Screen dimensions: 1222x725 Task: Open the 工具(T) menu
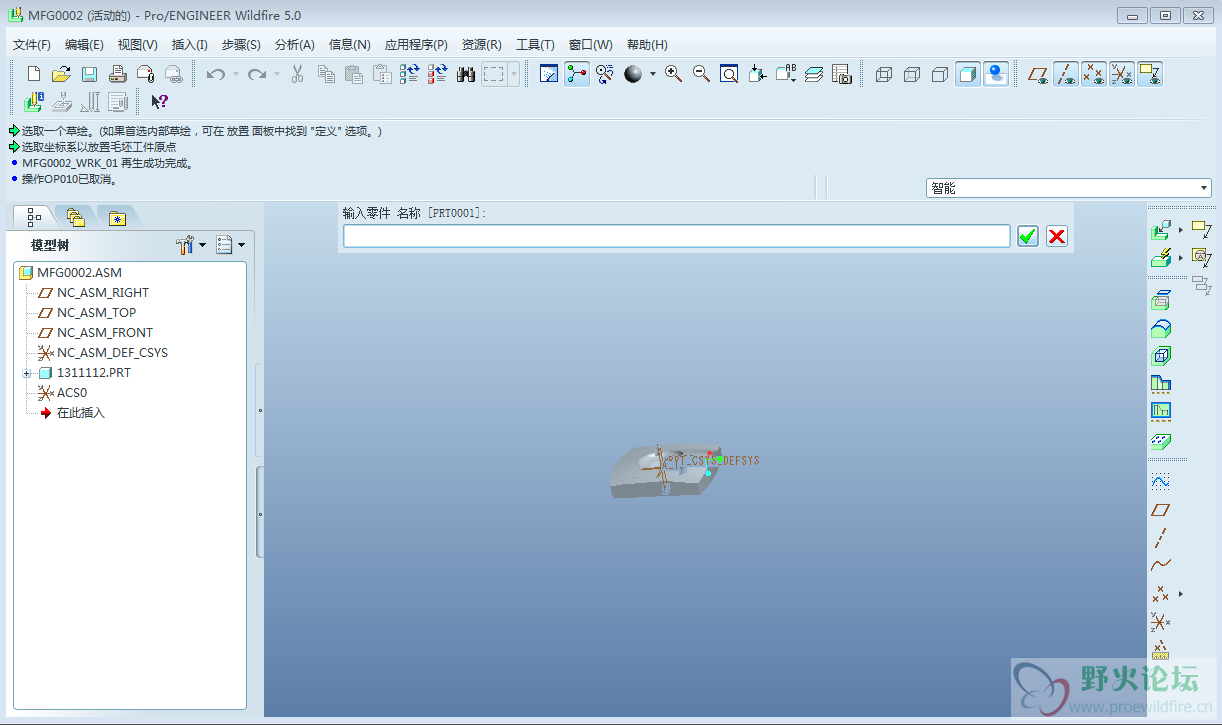535,45
